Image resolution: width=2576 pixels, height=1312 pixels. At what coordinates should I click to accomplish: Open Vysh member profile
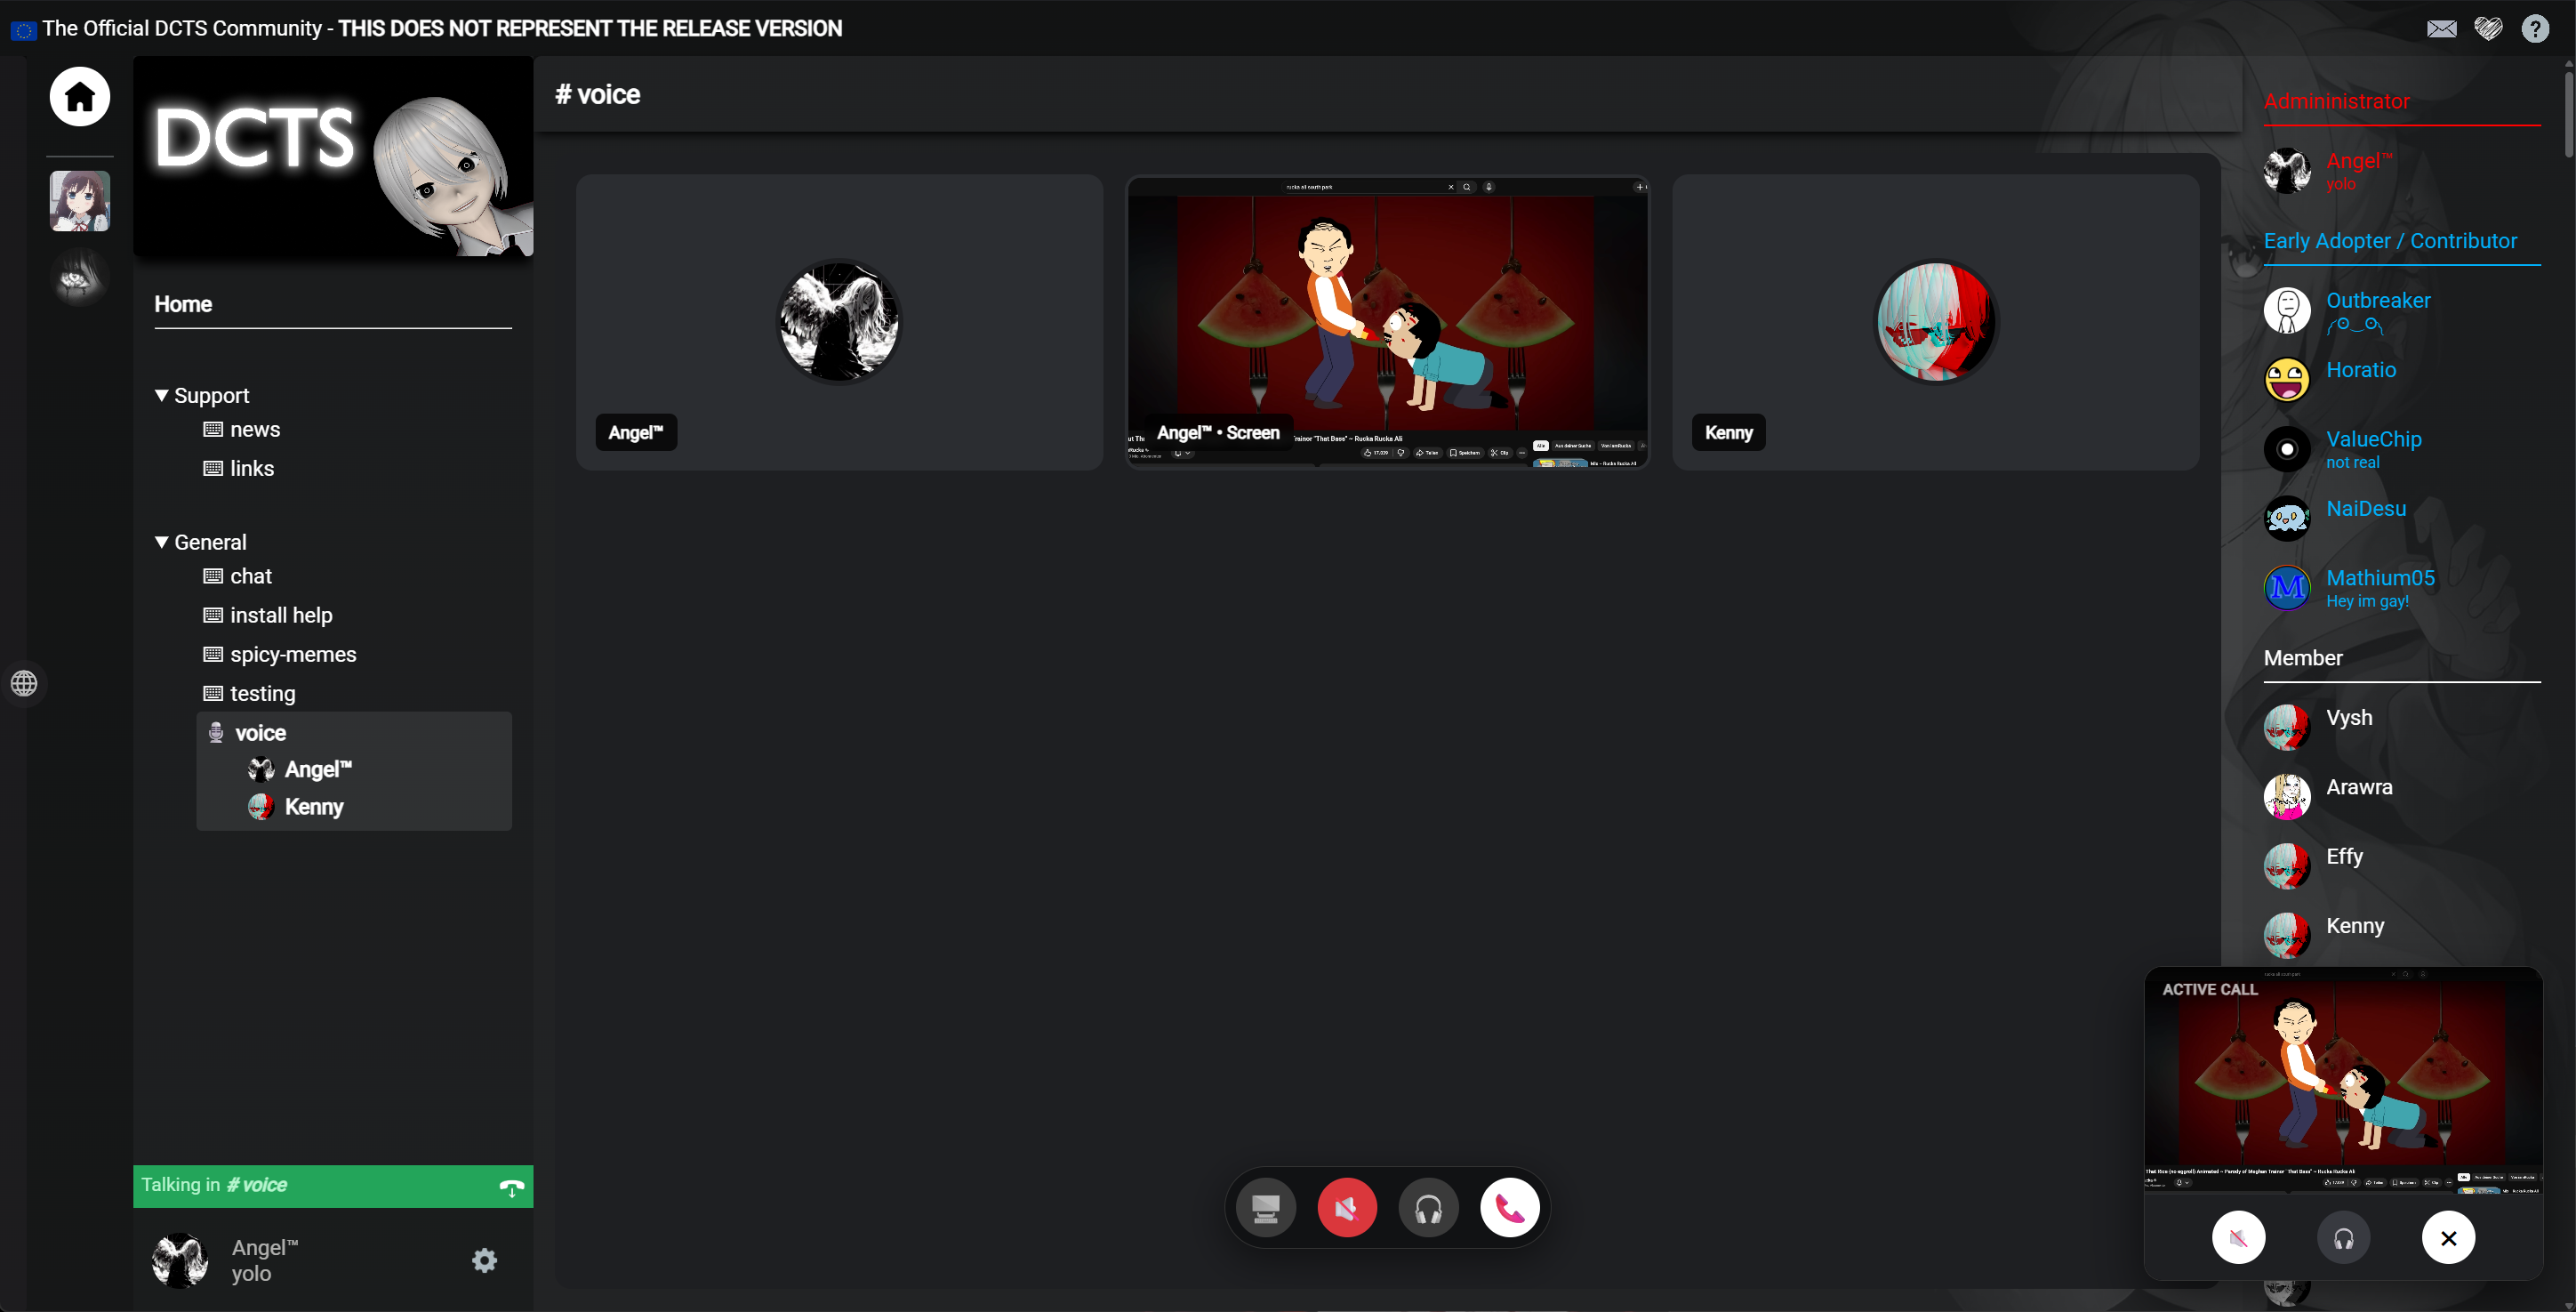2400,727
